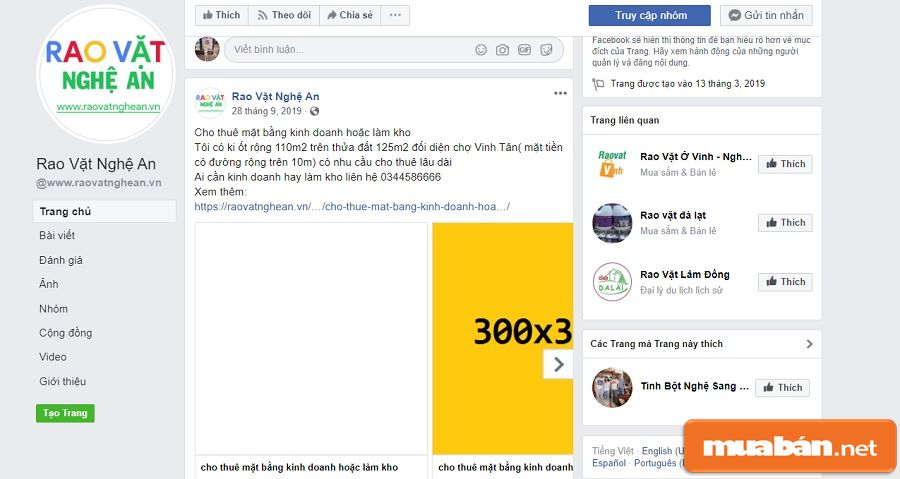Click the yellow 300x3 carousel image
This screenshot has height=479, width=900.
[x=503, y=338]
